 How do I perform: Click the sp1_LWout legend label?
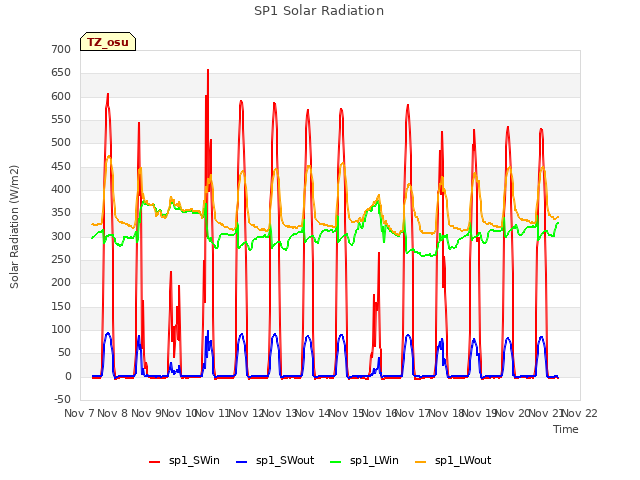pos(463,461)
